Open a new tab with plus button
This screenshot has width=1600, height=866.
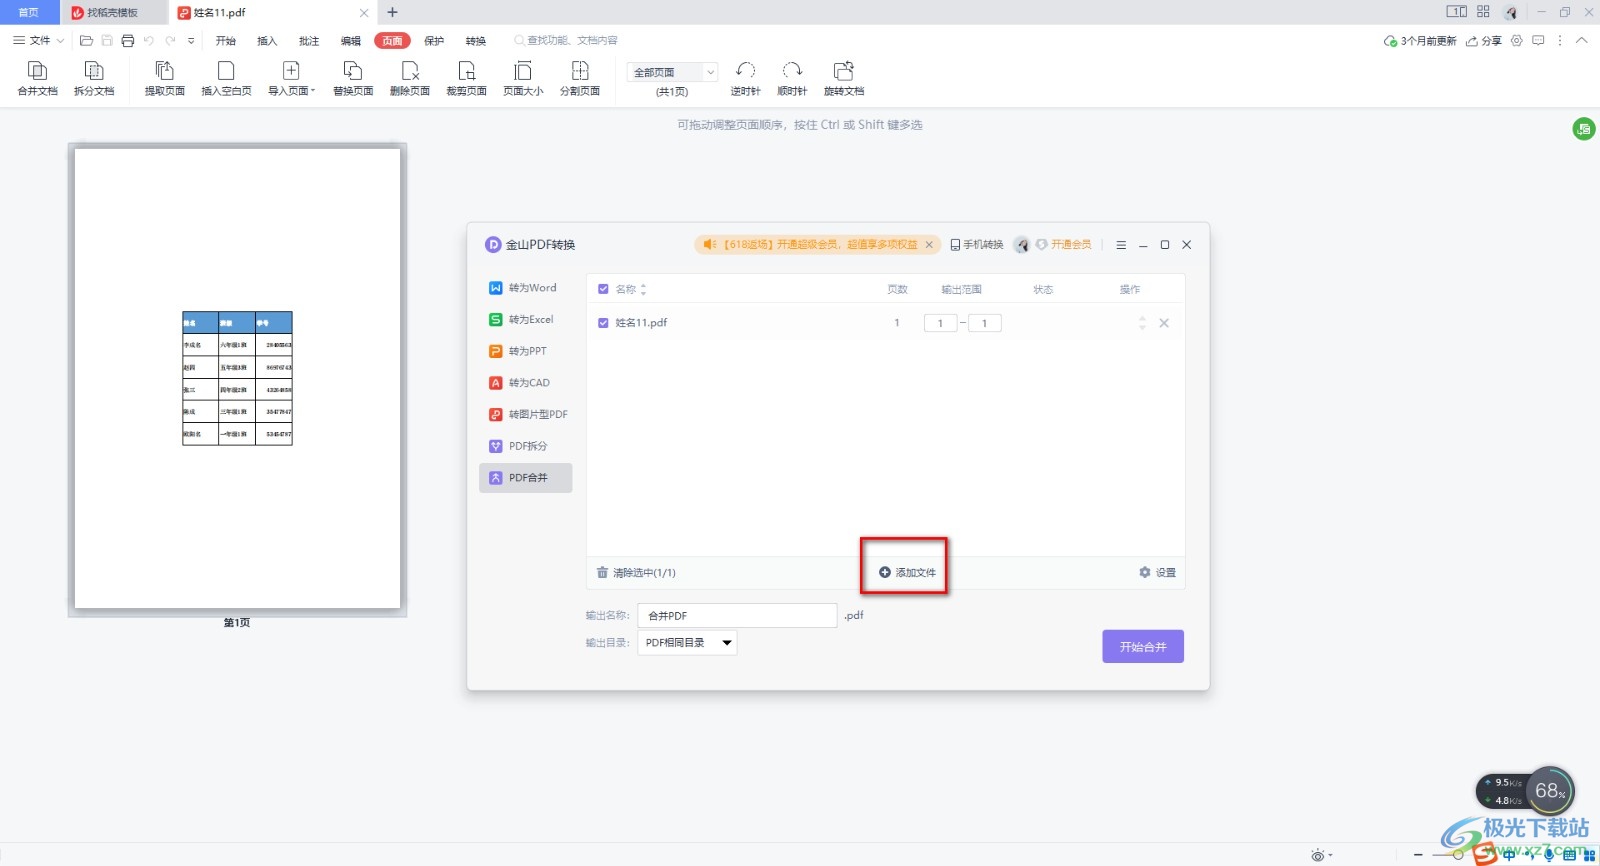393,13
